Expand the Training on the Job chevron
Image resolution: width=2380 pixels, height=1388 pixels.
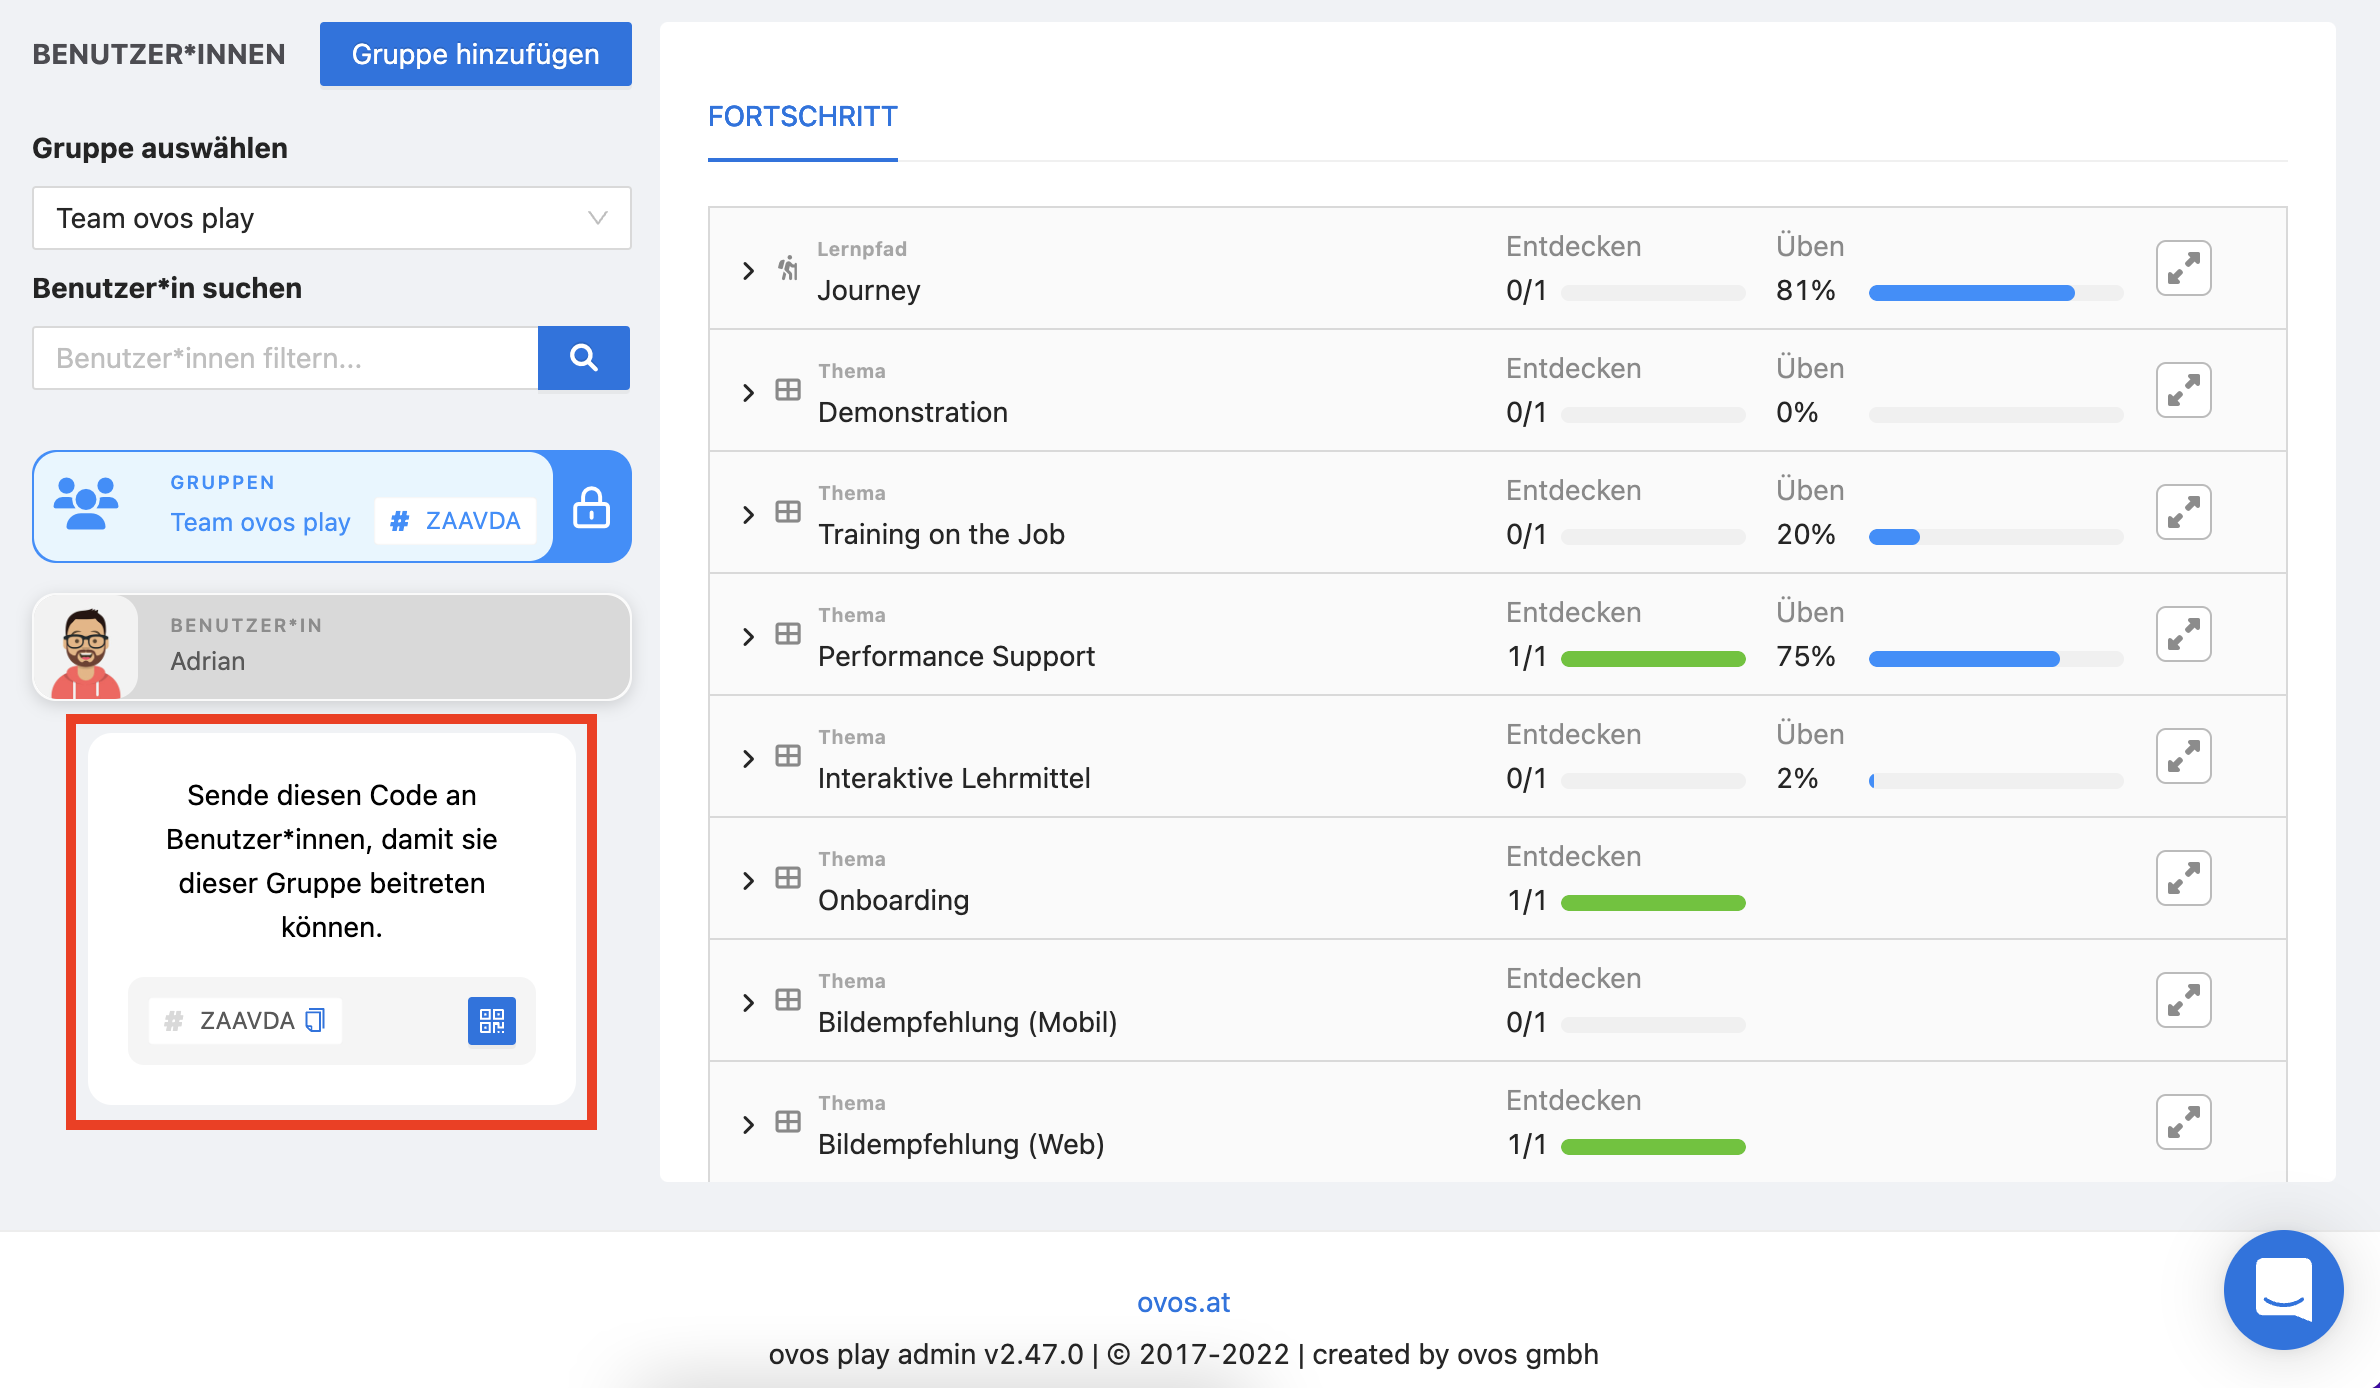click(x=748, y=514)
